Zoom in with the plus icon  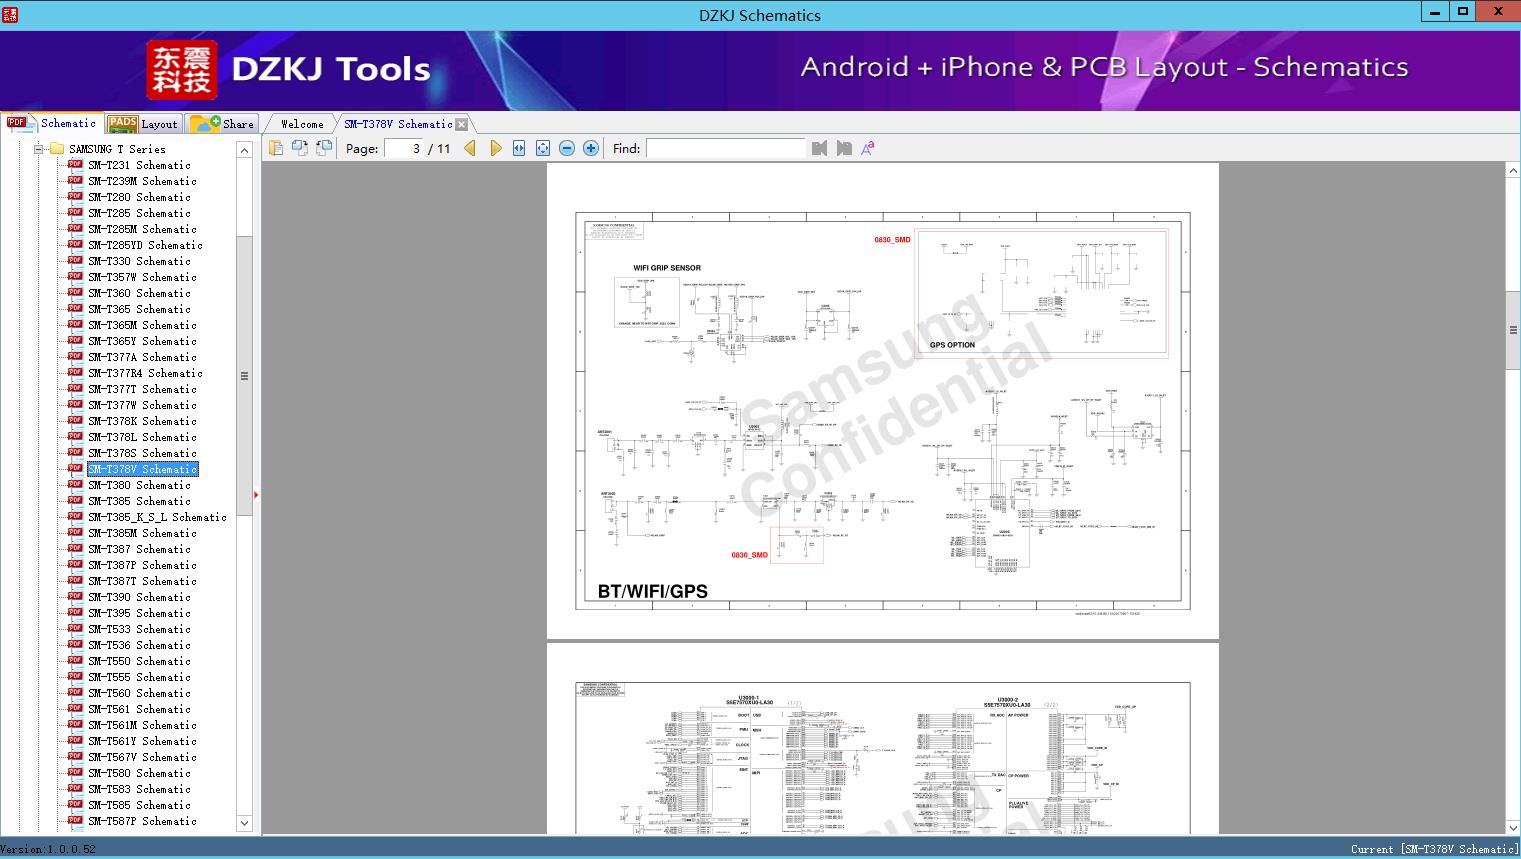coord(591,148)
